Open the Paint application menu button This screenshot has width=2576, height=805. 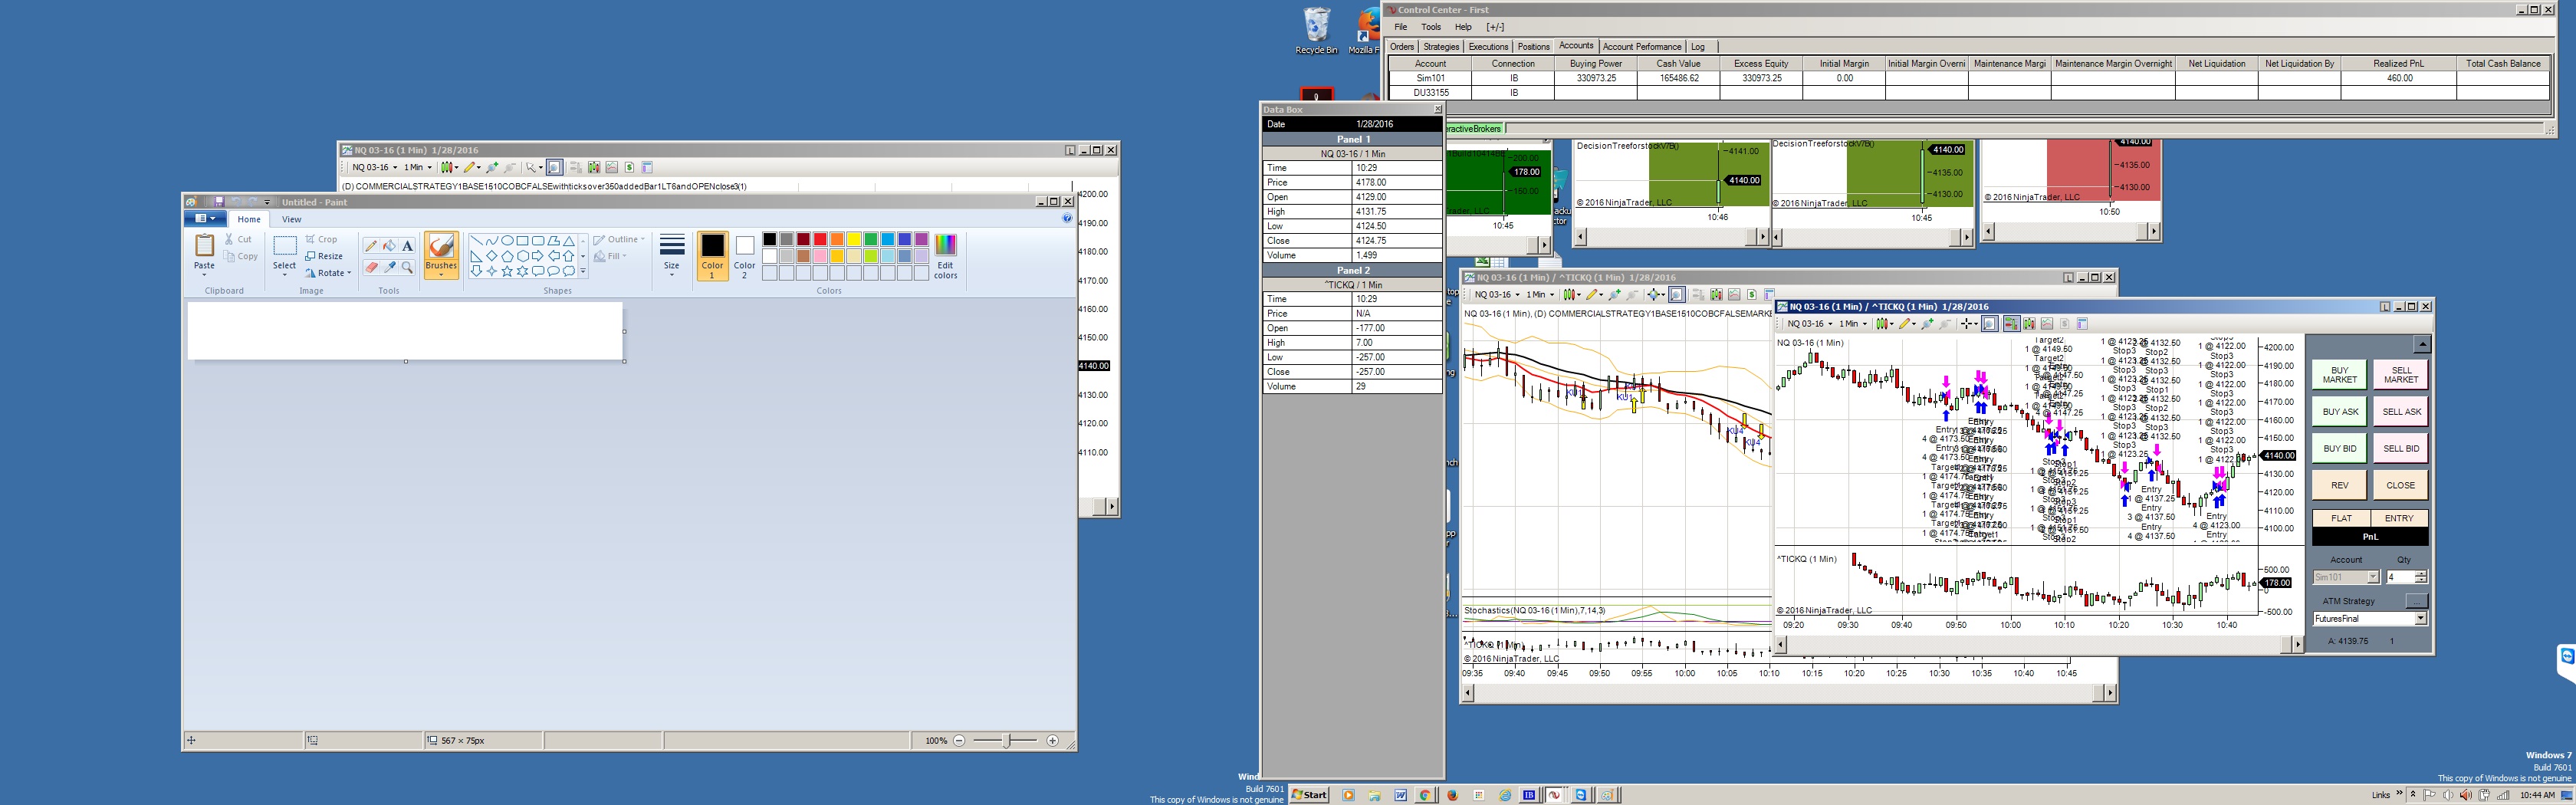[x=205, y=219]
